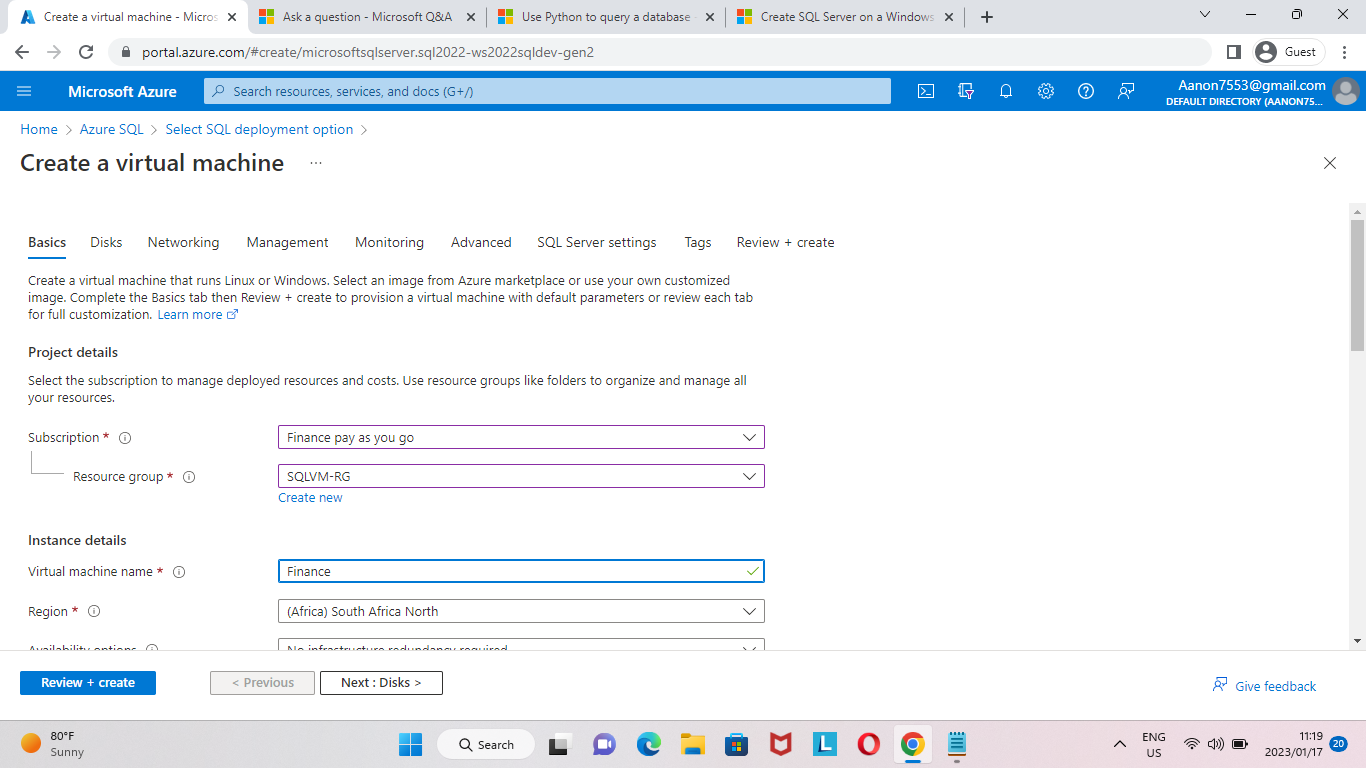Screen dimensions: 1366x768
Task: Click the Give feedback link
Action: [x=1264, y=686]
